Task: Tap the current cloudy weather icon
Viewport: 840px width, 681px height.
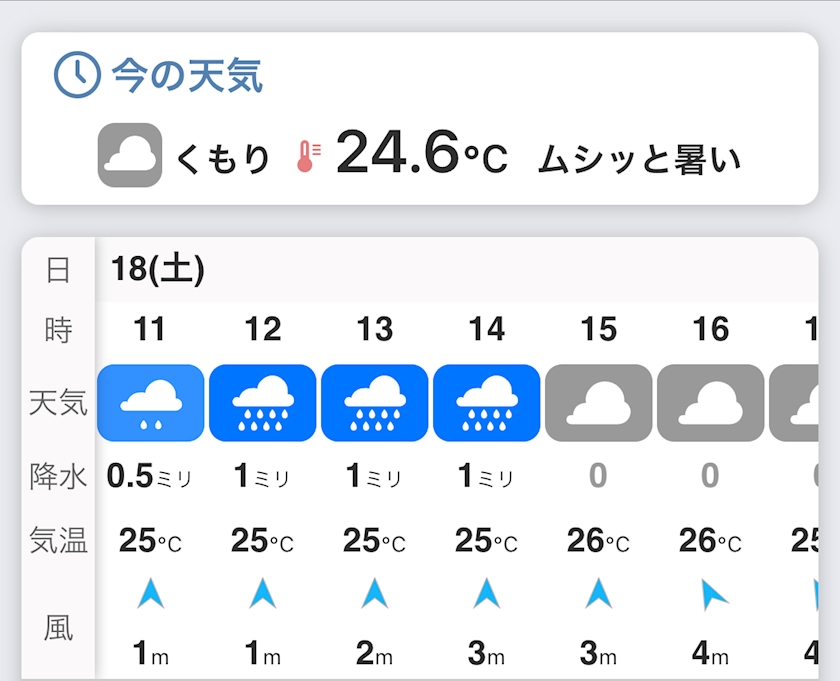Action: pyautogui.click(x=130, y=155)
